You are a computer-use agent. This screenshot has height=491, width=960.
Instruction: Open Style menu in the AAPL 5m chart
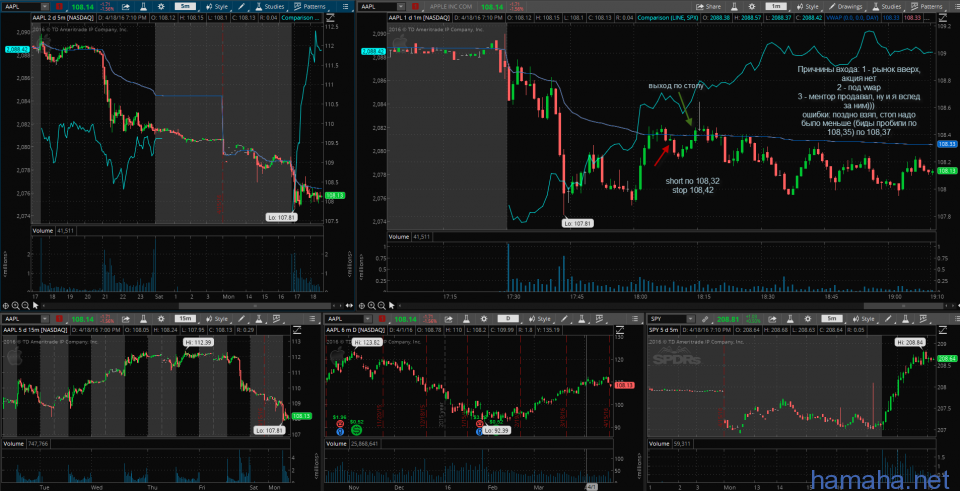click(217, 7)
